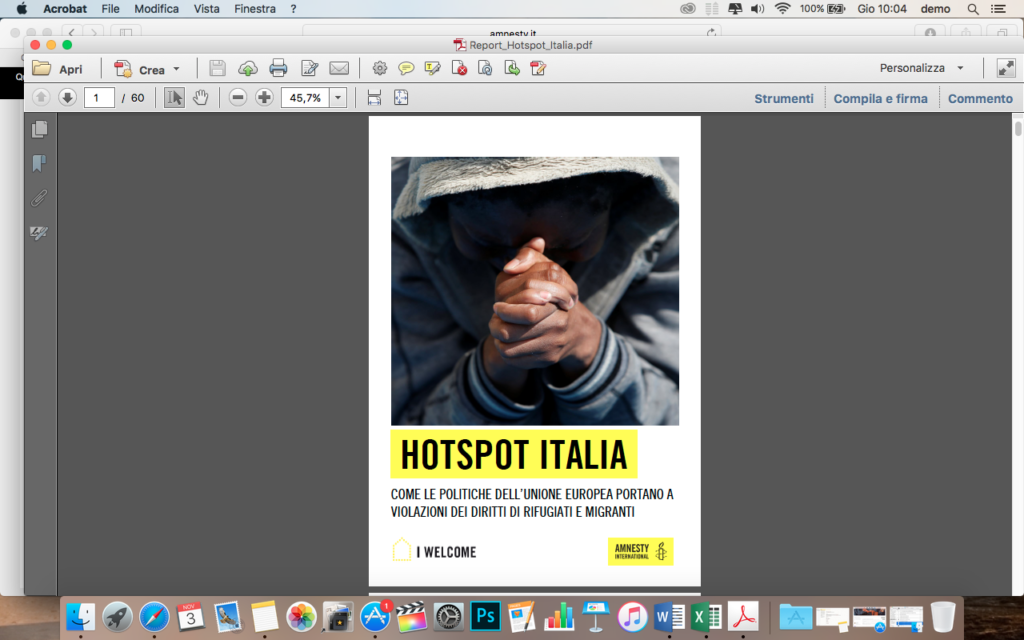Show attachments paperclip panel
The height and width of the screenshot is (640, 1024).
coord(39,198)
